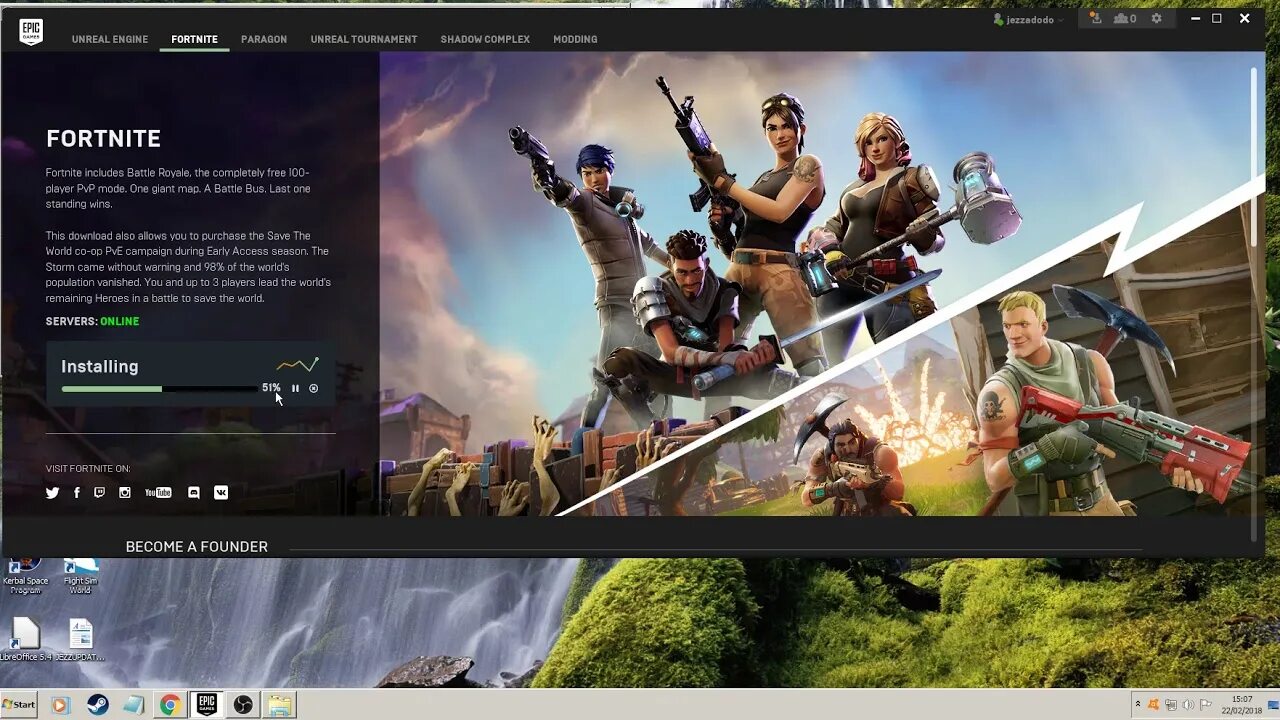Open Fortnite's Twitter page
The height and width of the screenshot is (720, 1280).
pos(52,492)
